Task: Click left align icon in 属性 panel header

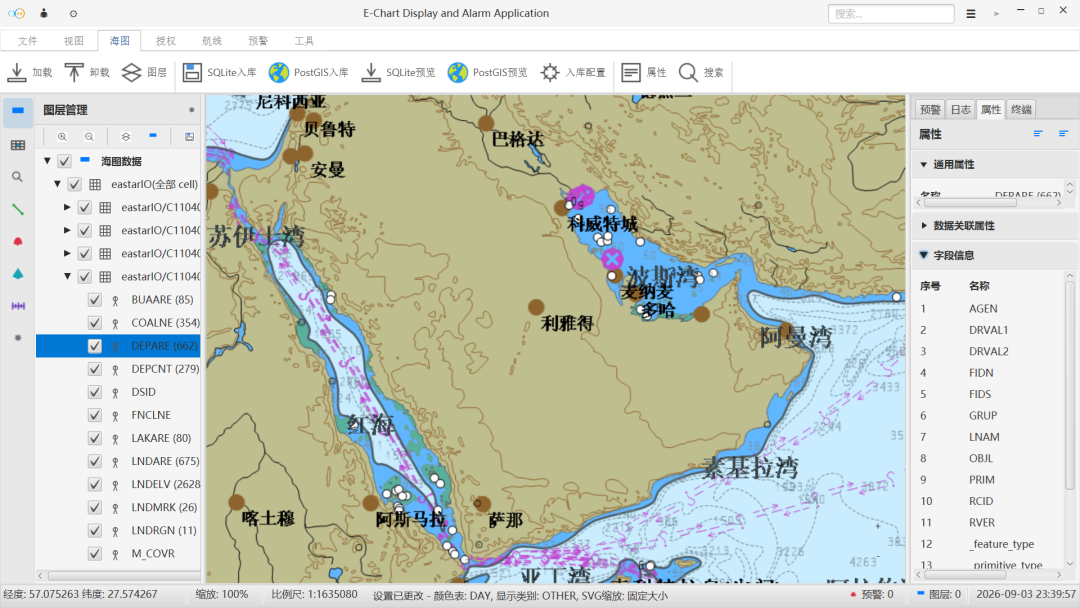Action: tap(1038, 134)
